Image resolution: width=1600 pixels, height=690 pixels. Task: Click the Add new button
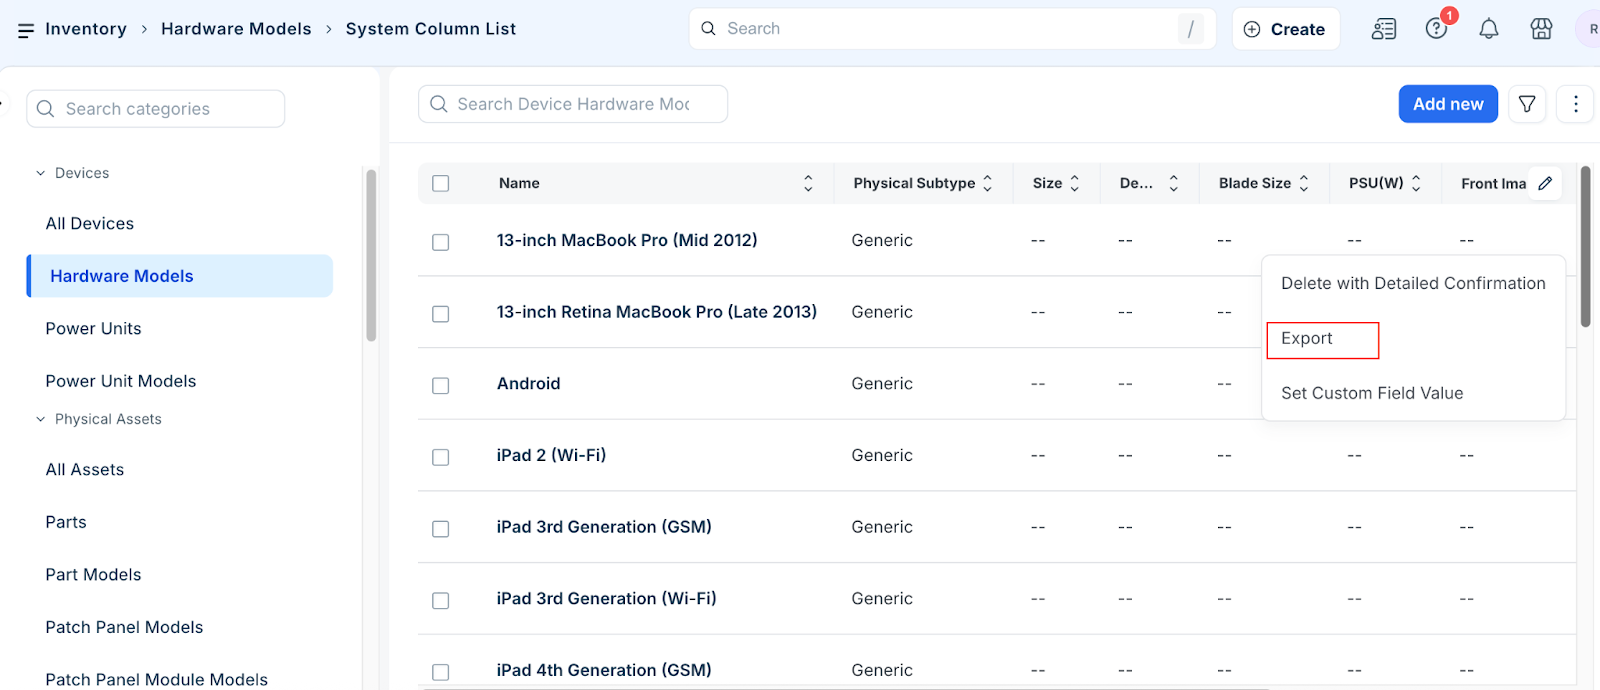point(1448,104)
